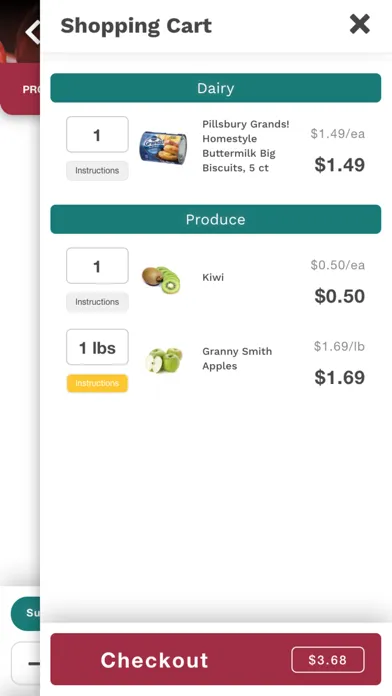
Task: Open the Granny Smith Apples image
Action: (164, 360)
